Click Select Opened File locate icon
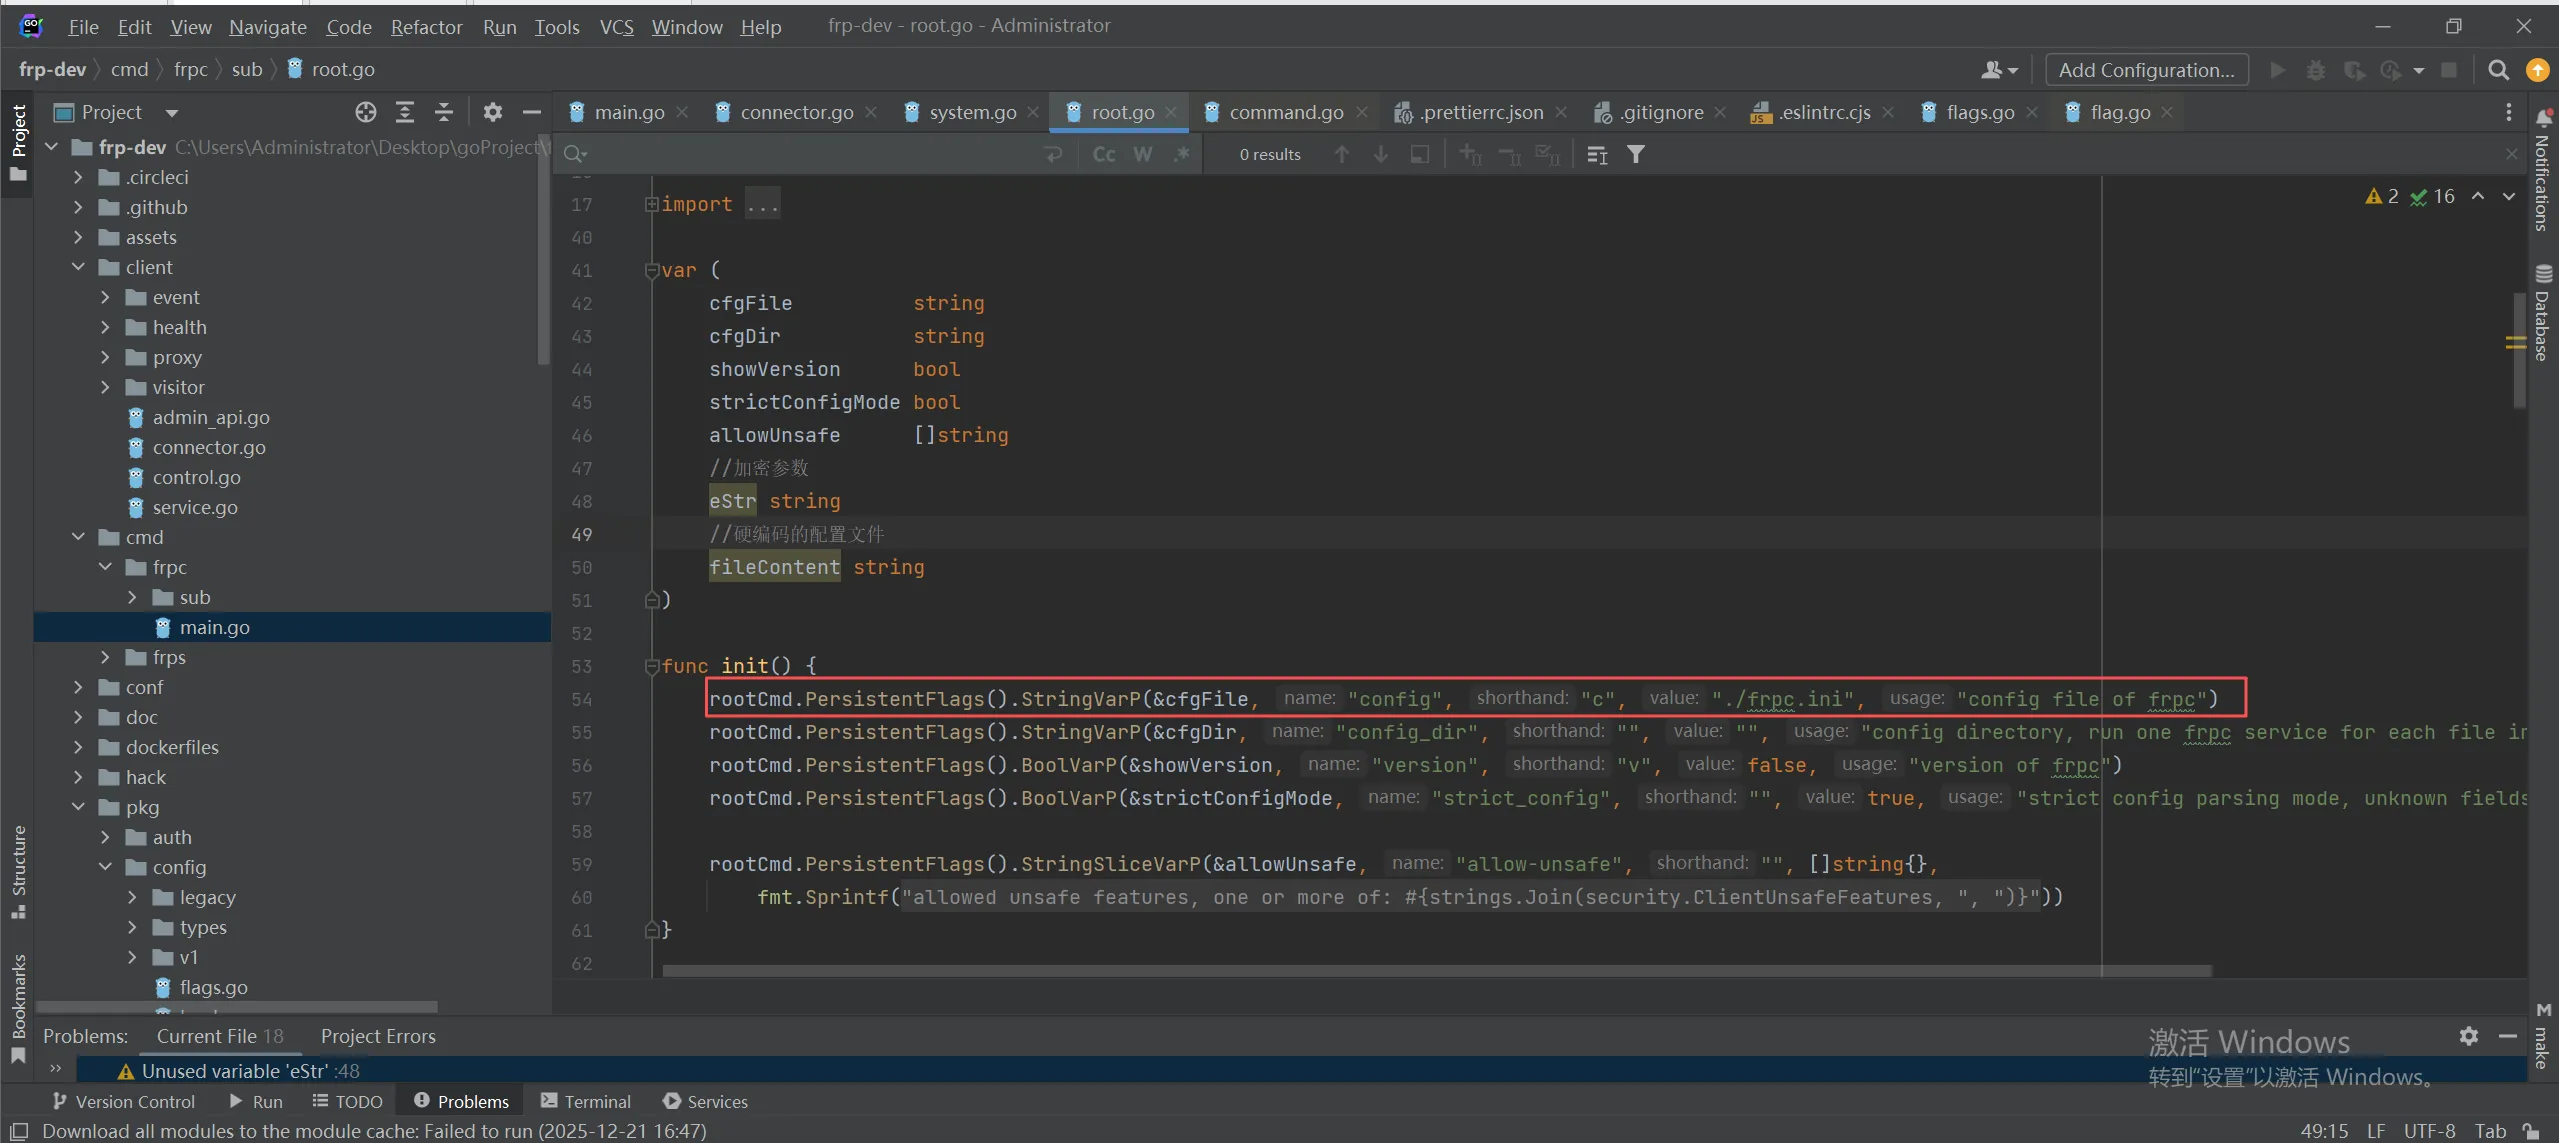Image resolution: width=2559 pixels, height=1143 pixels. coord(366,112)
